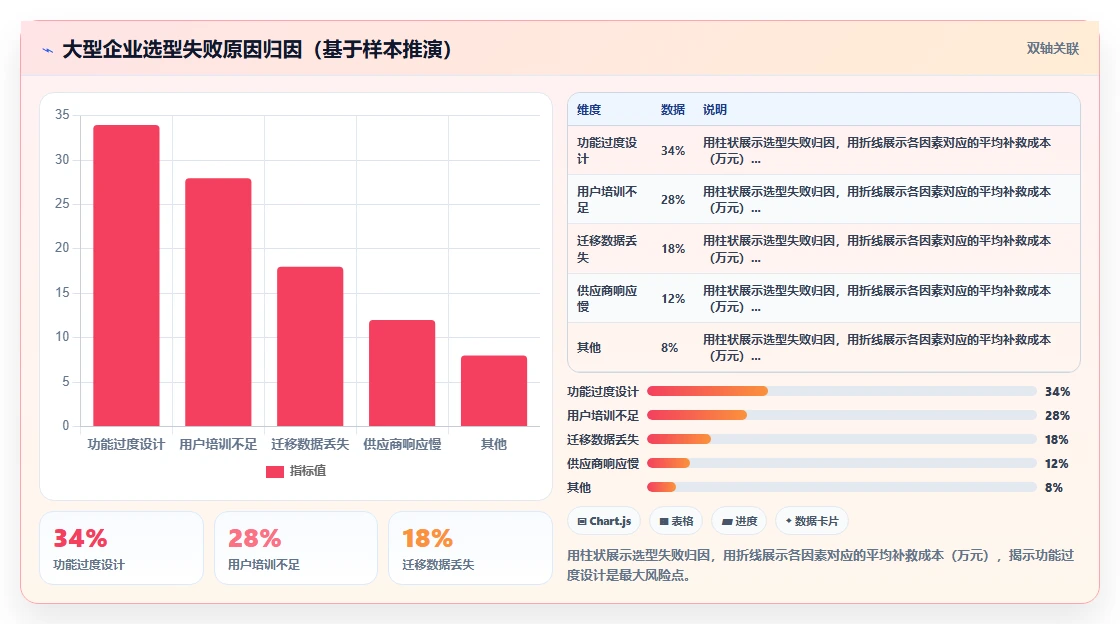Click 功能过度设计 in the table's 维度 column
Screen dimensions: 1120x624
607,151
